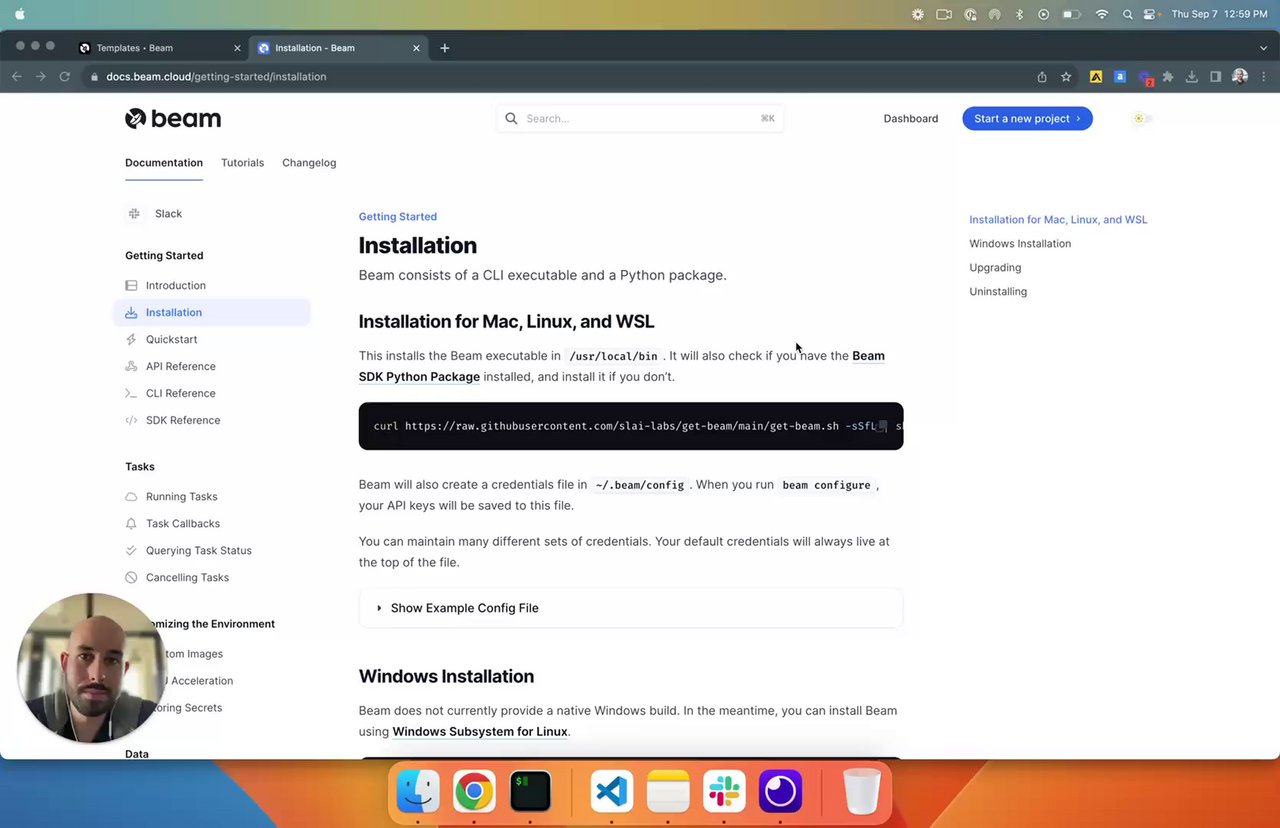Click the Getting Started breadcrumb
Screen dimensions: 1280x828
[x=398, y=216]
